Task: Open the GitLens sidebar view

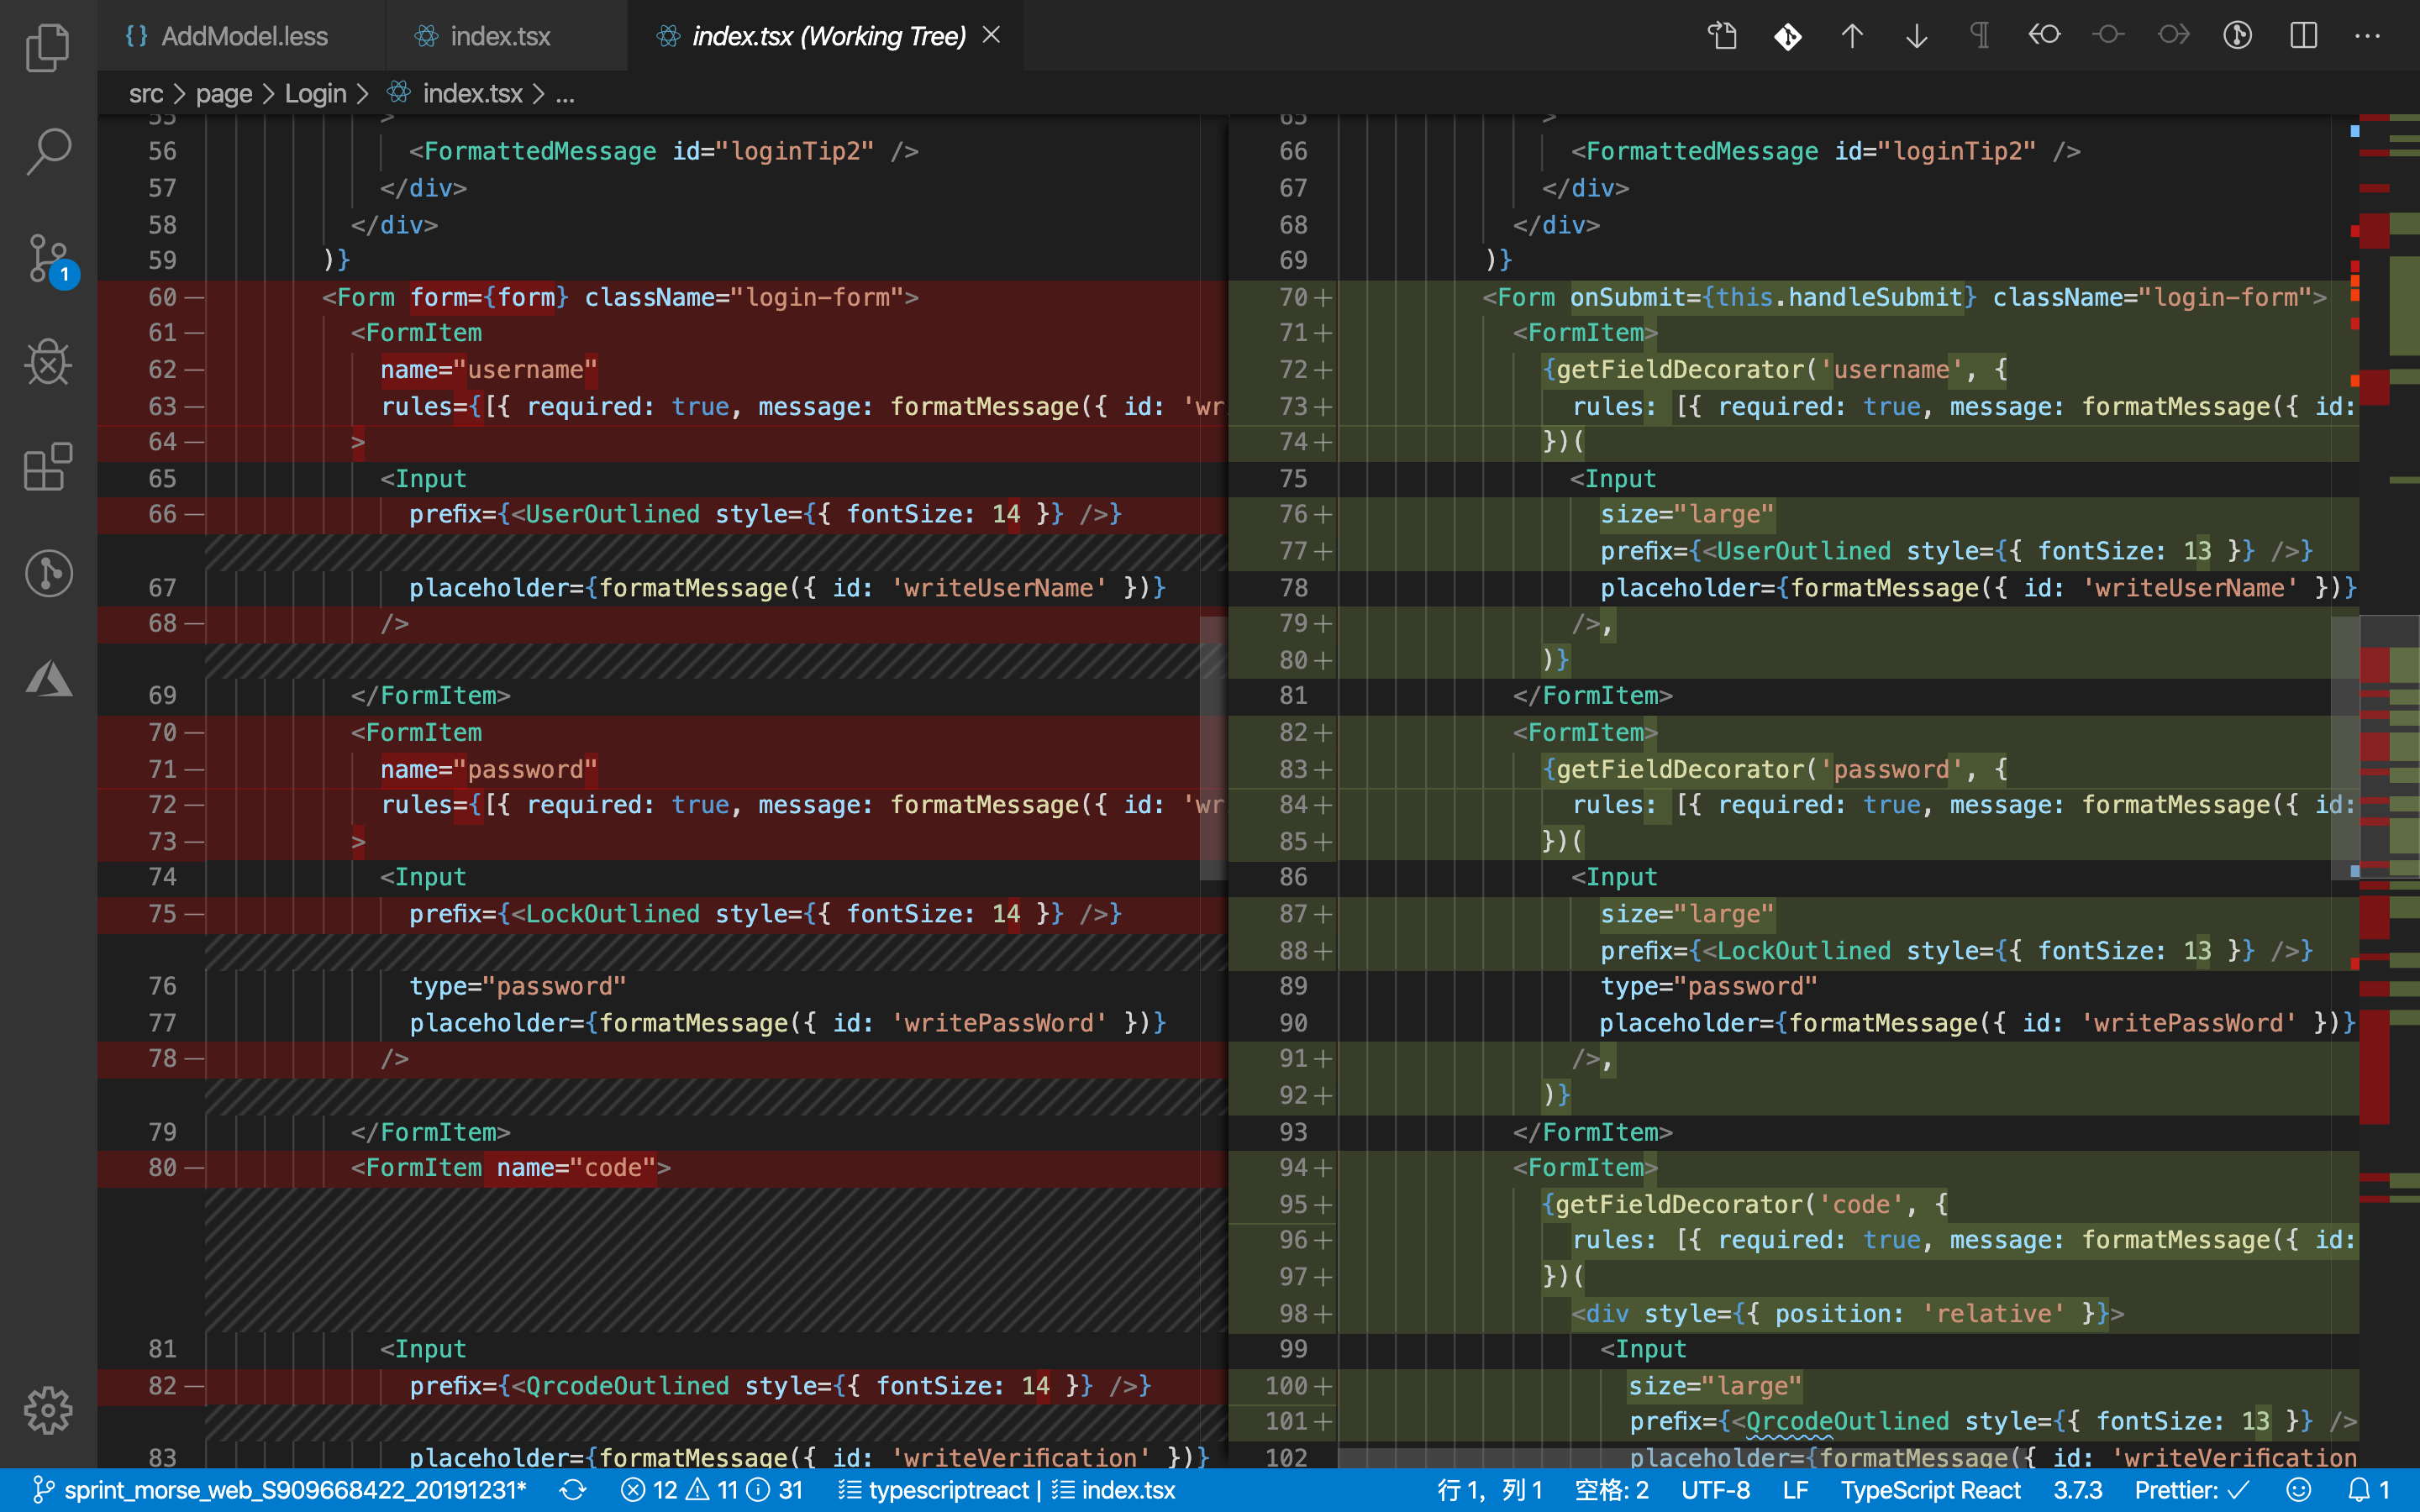Action: click(48, 573)
